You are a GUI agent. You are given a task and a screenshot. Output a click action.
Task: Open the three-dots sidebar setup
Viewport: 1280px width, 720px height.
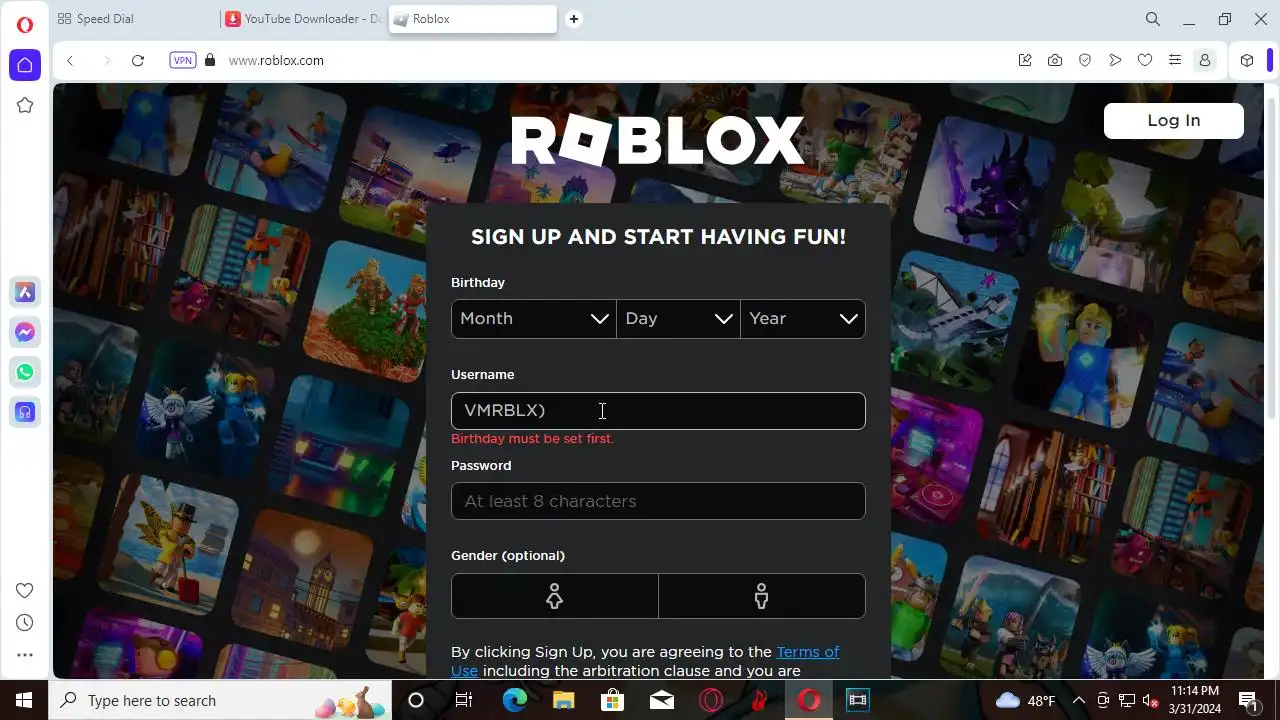click(25, 655)
